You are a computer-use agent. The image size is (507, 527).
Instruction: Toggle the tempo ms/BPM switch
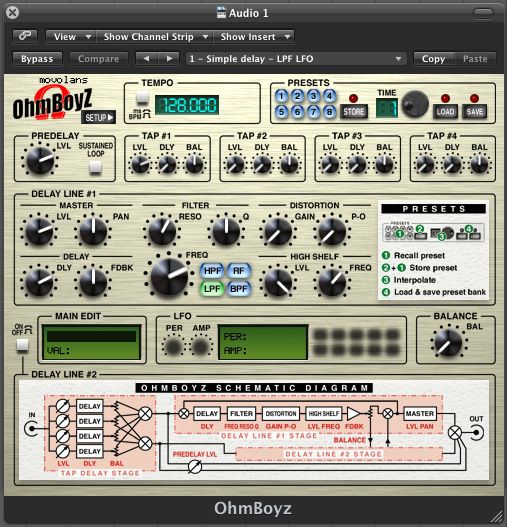tap(142, 98)
